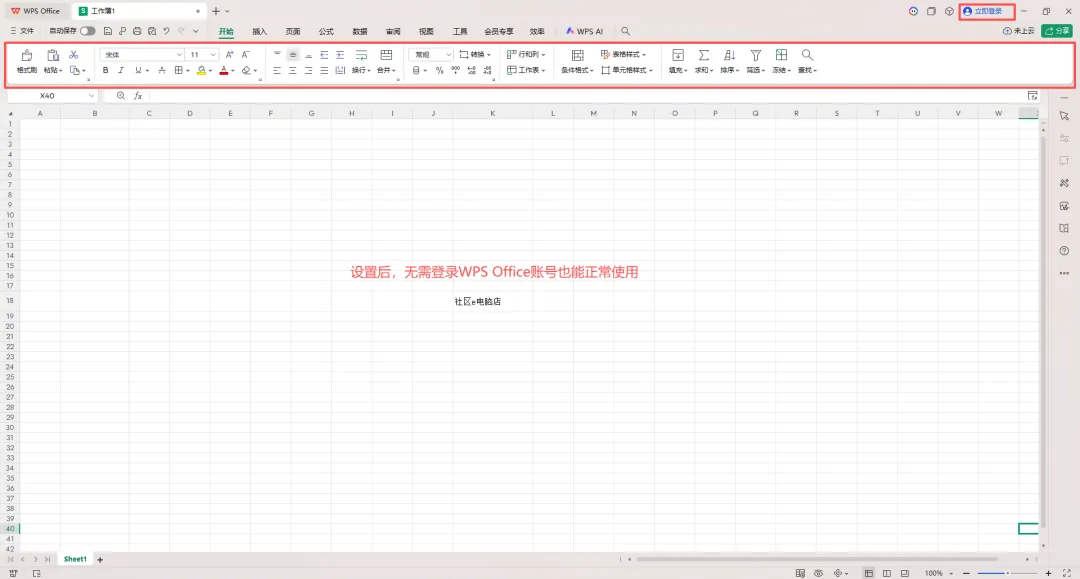Switch to the Review (审阅) tab
This screenshot has width=1080, height=579.
point(393,31)
